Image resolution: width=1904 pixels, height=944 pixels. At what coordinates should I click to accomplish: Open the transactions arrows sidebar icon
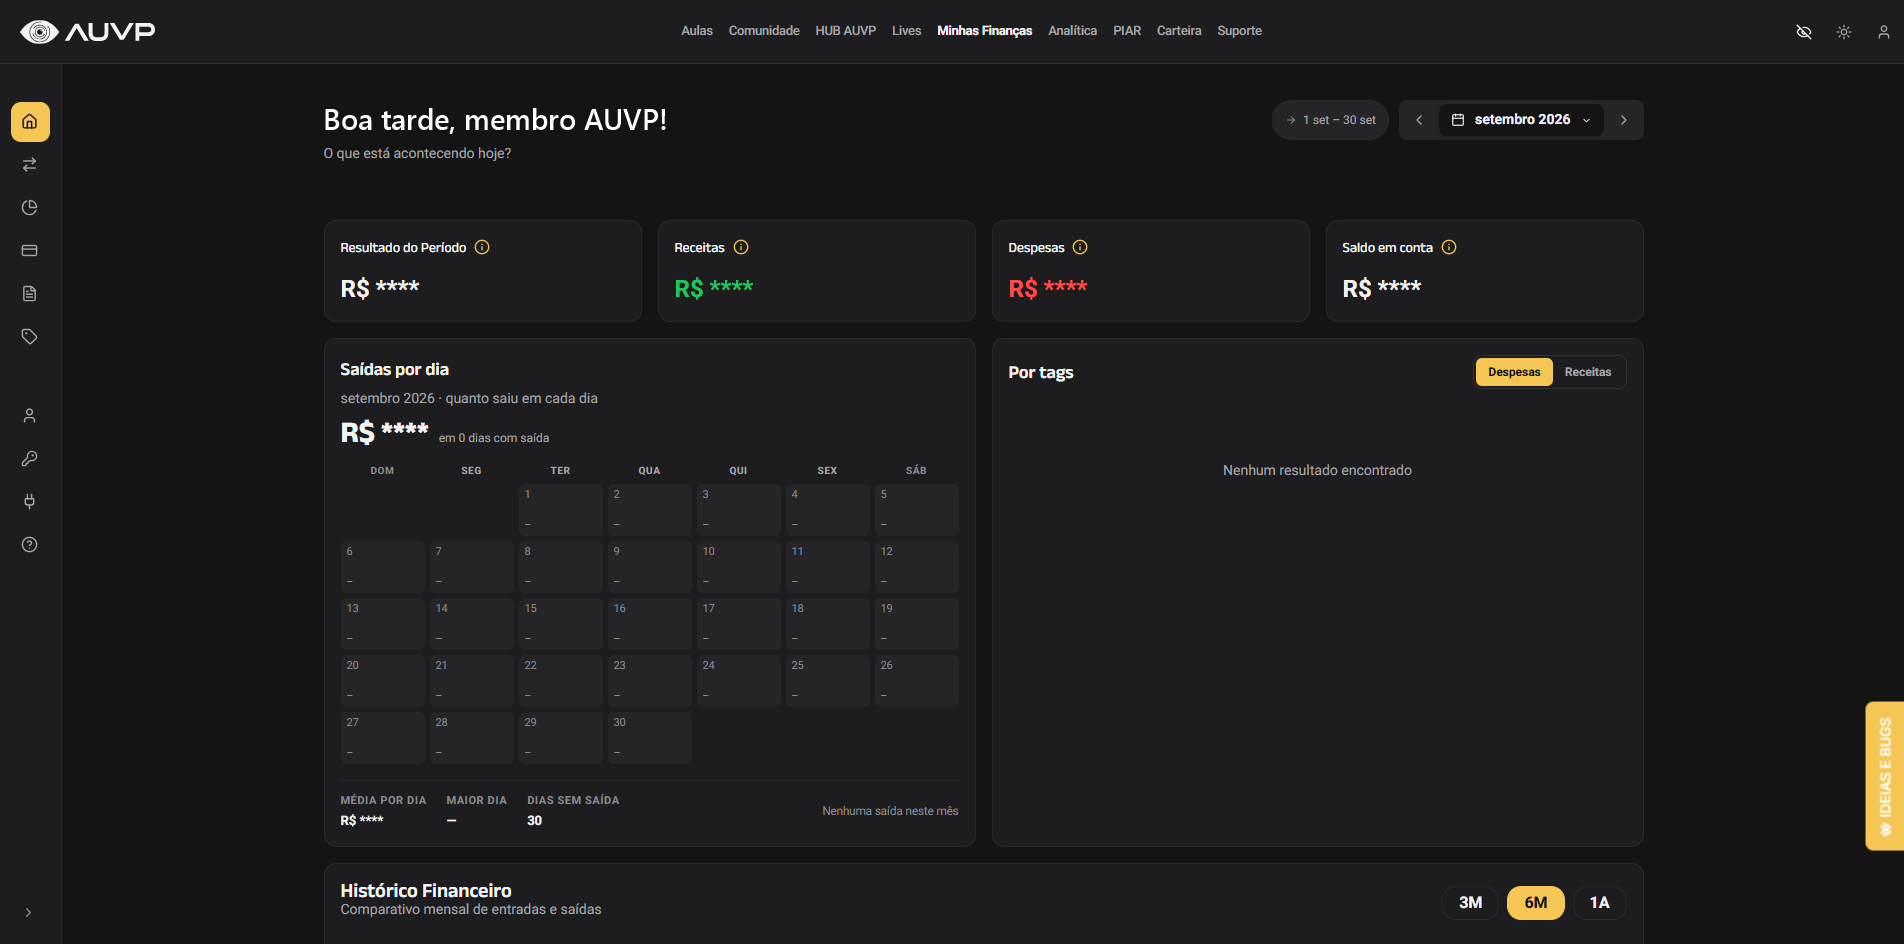30,164
